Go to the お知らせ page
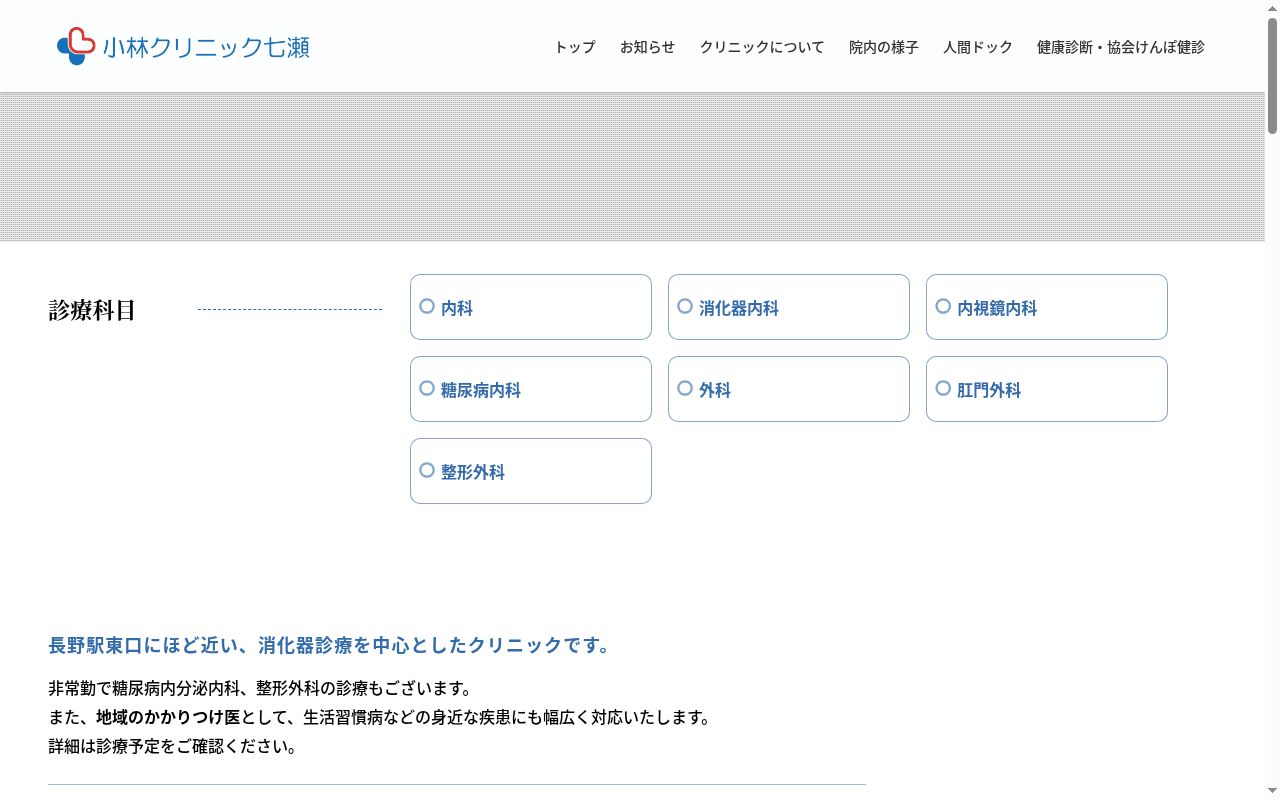 click(x=647, y=47)
